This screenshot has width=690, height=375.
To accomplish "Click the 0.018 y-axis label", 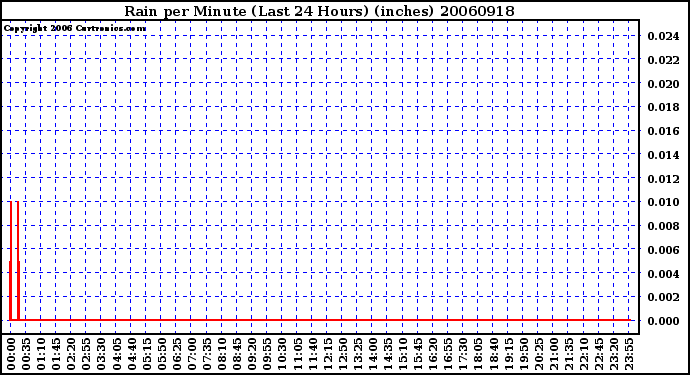I will [x=663, y=107].
